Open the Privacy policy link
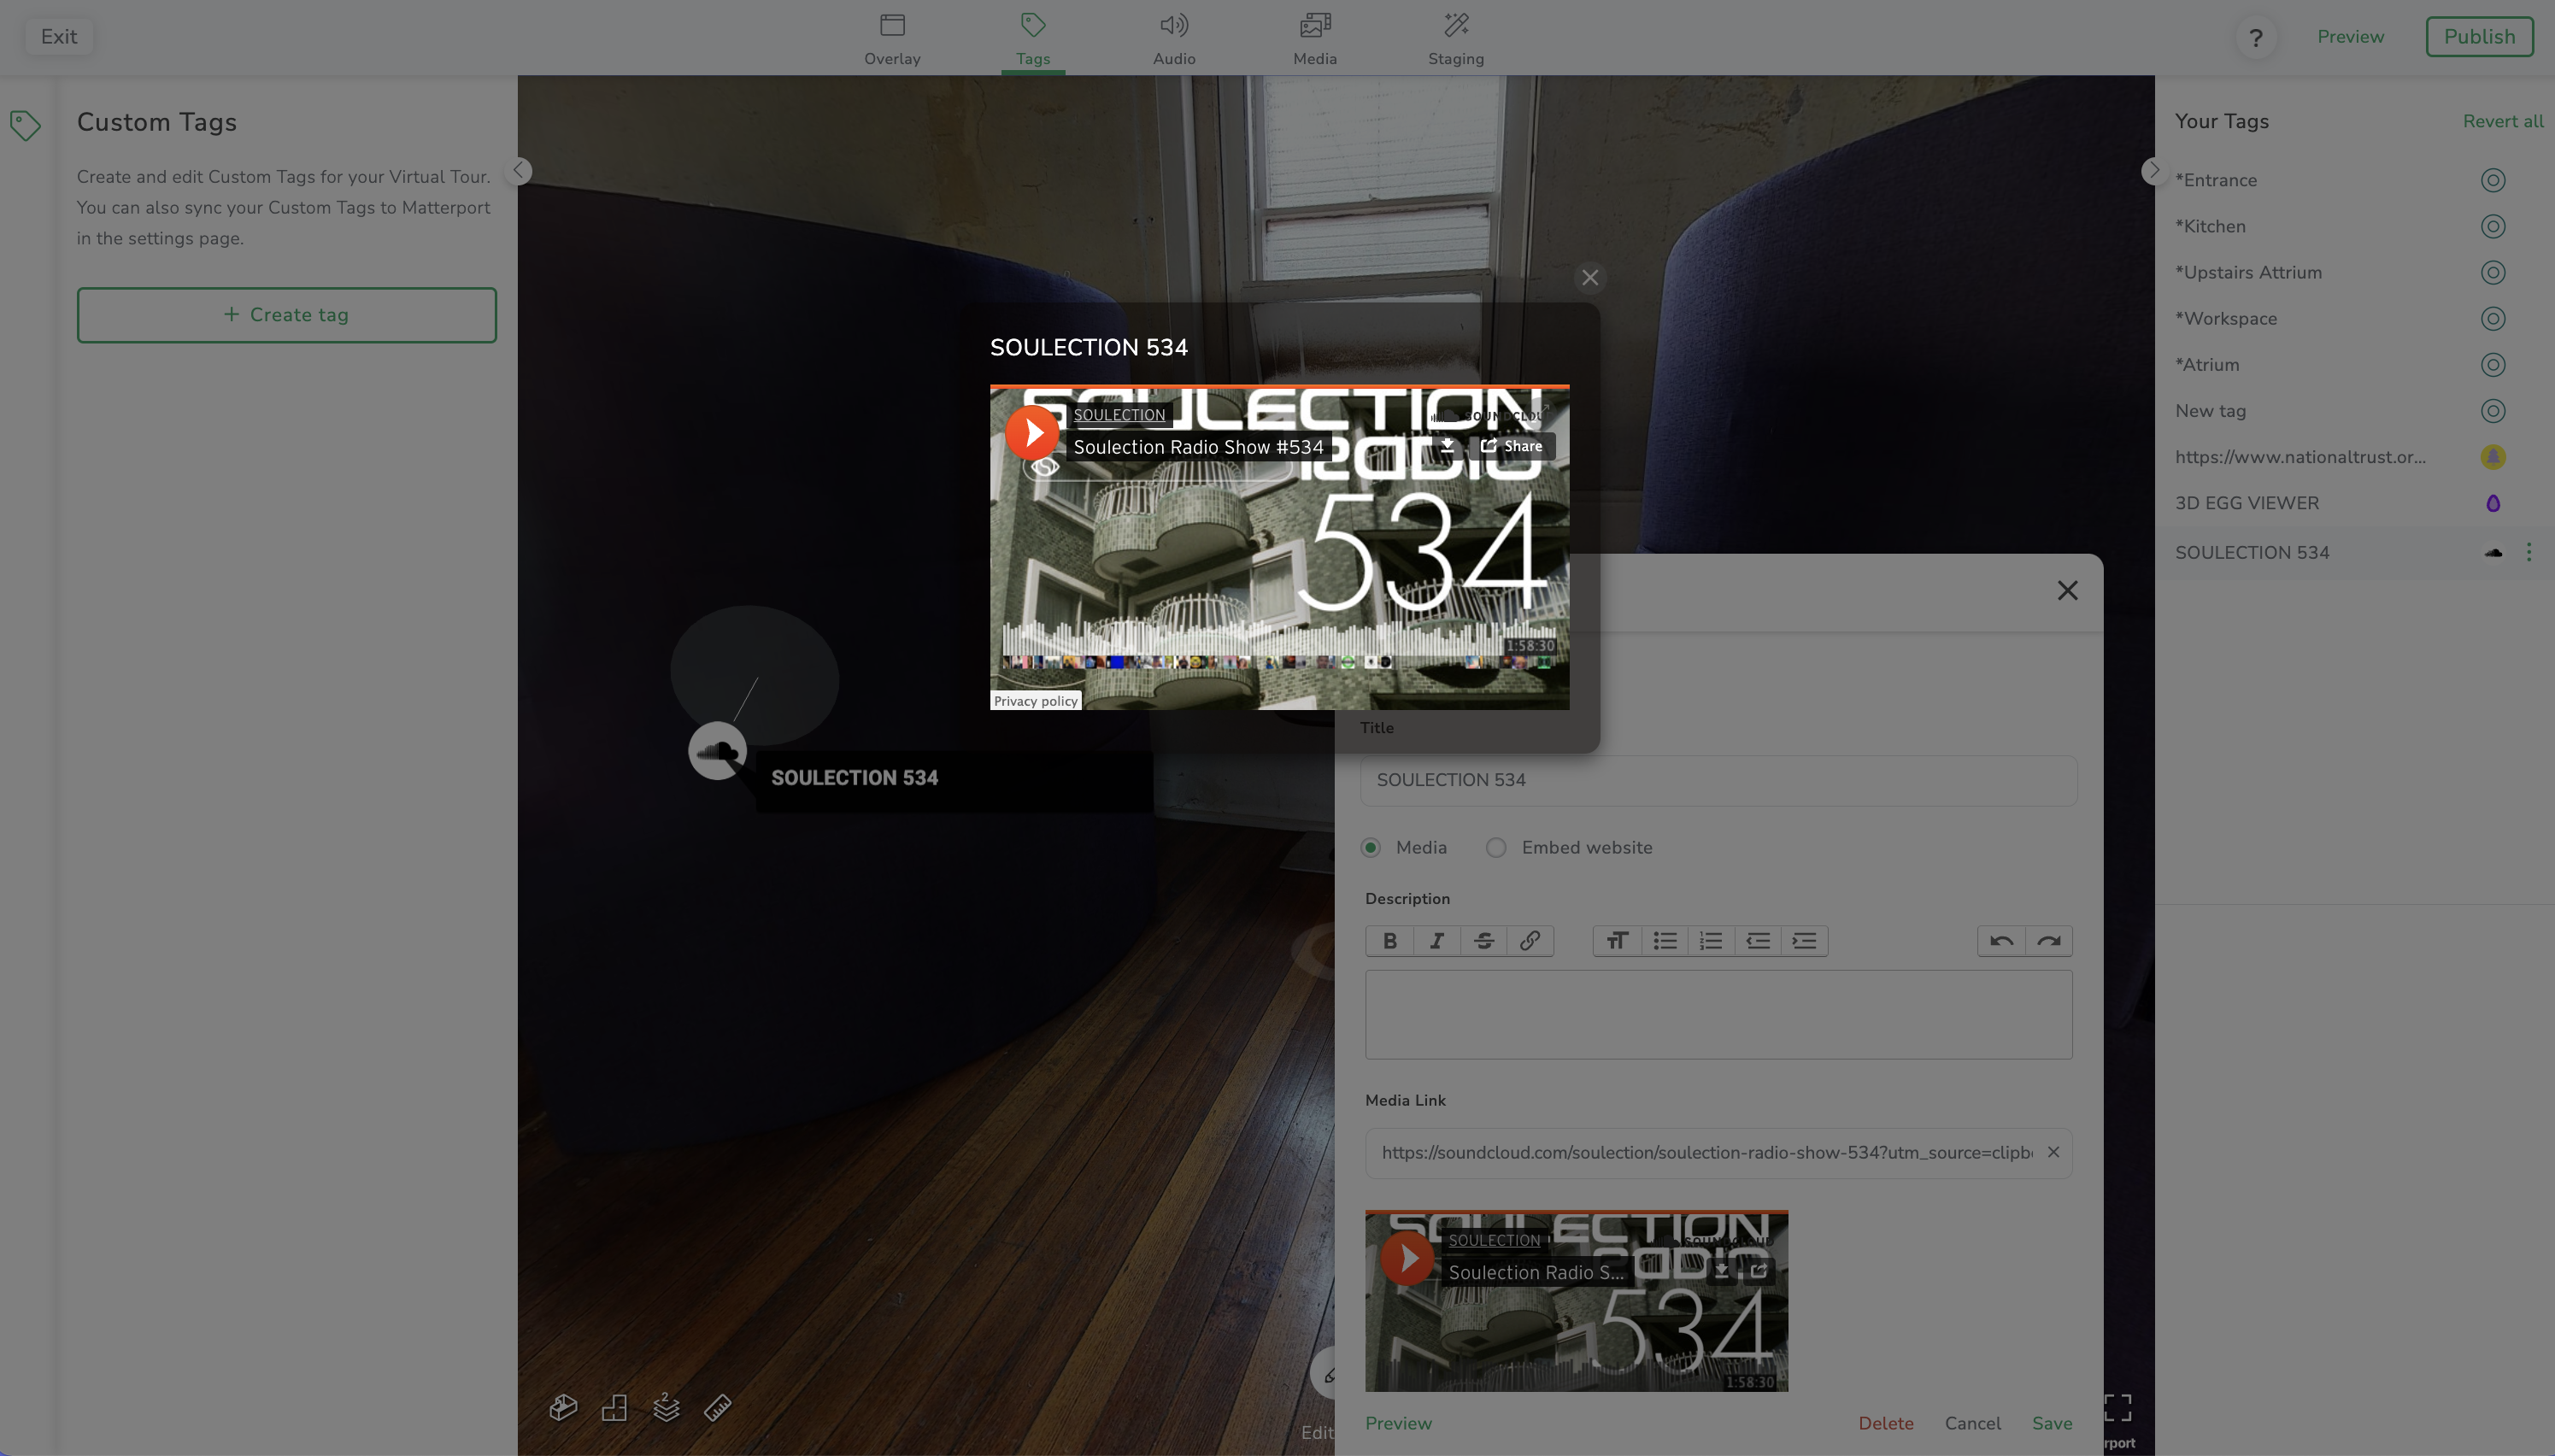The image size is (2555, 1456). click(x=1035, y=700)
